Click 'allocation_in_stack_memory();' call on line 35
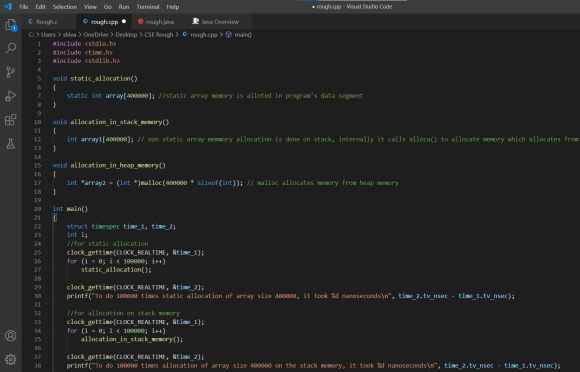580x372 pixels. 132,339
